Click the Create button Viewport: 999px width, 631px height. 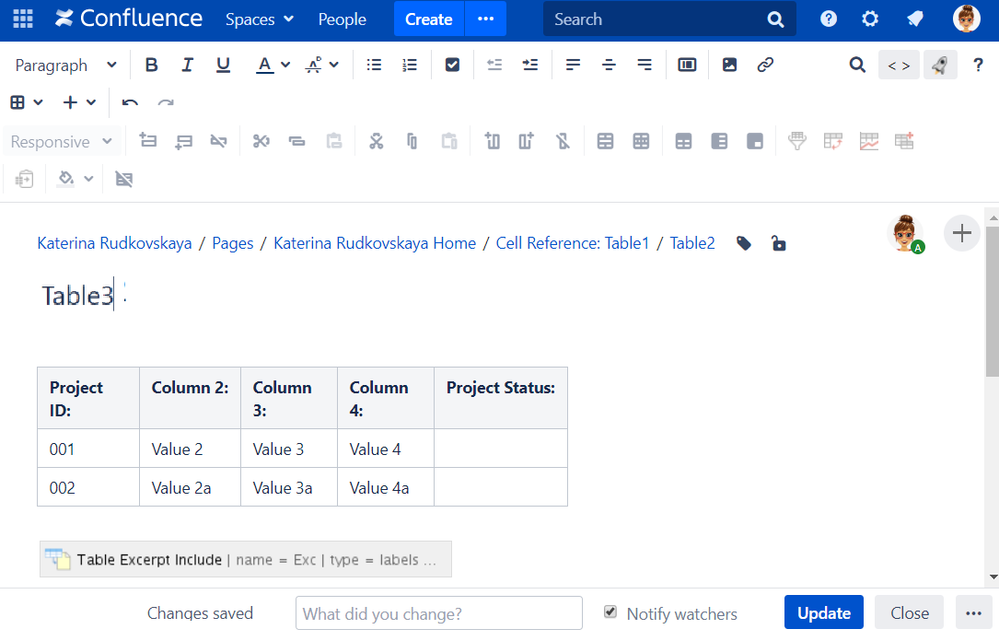tap(429, 19)
